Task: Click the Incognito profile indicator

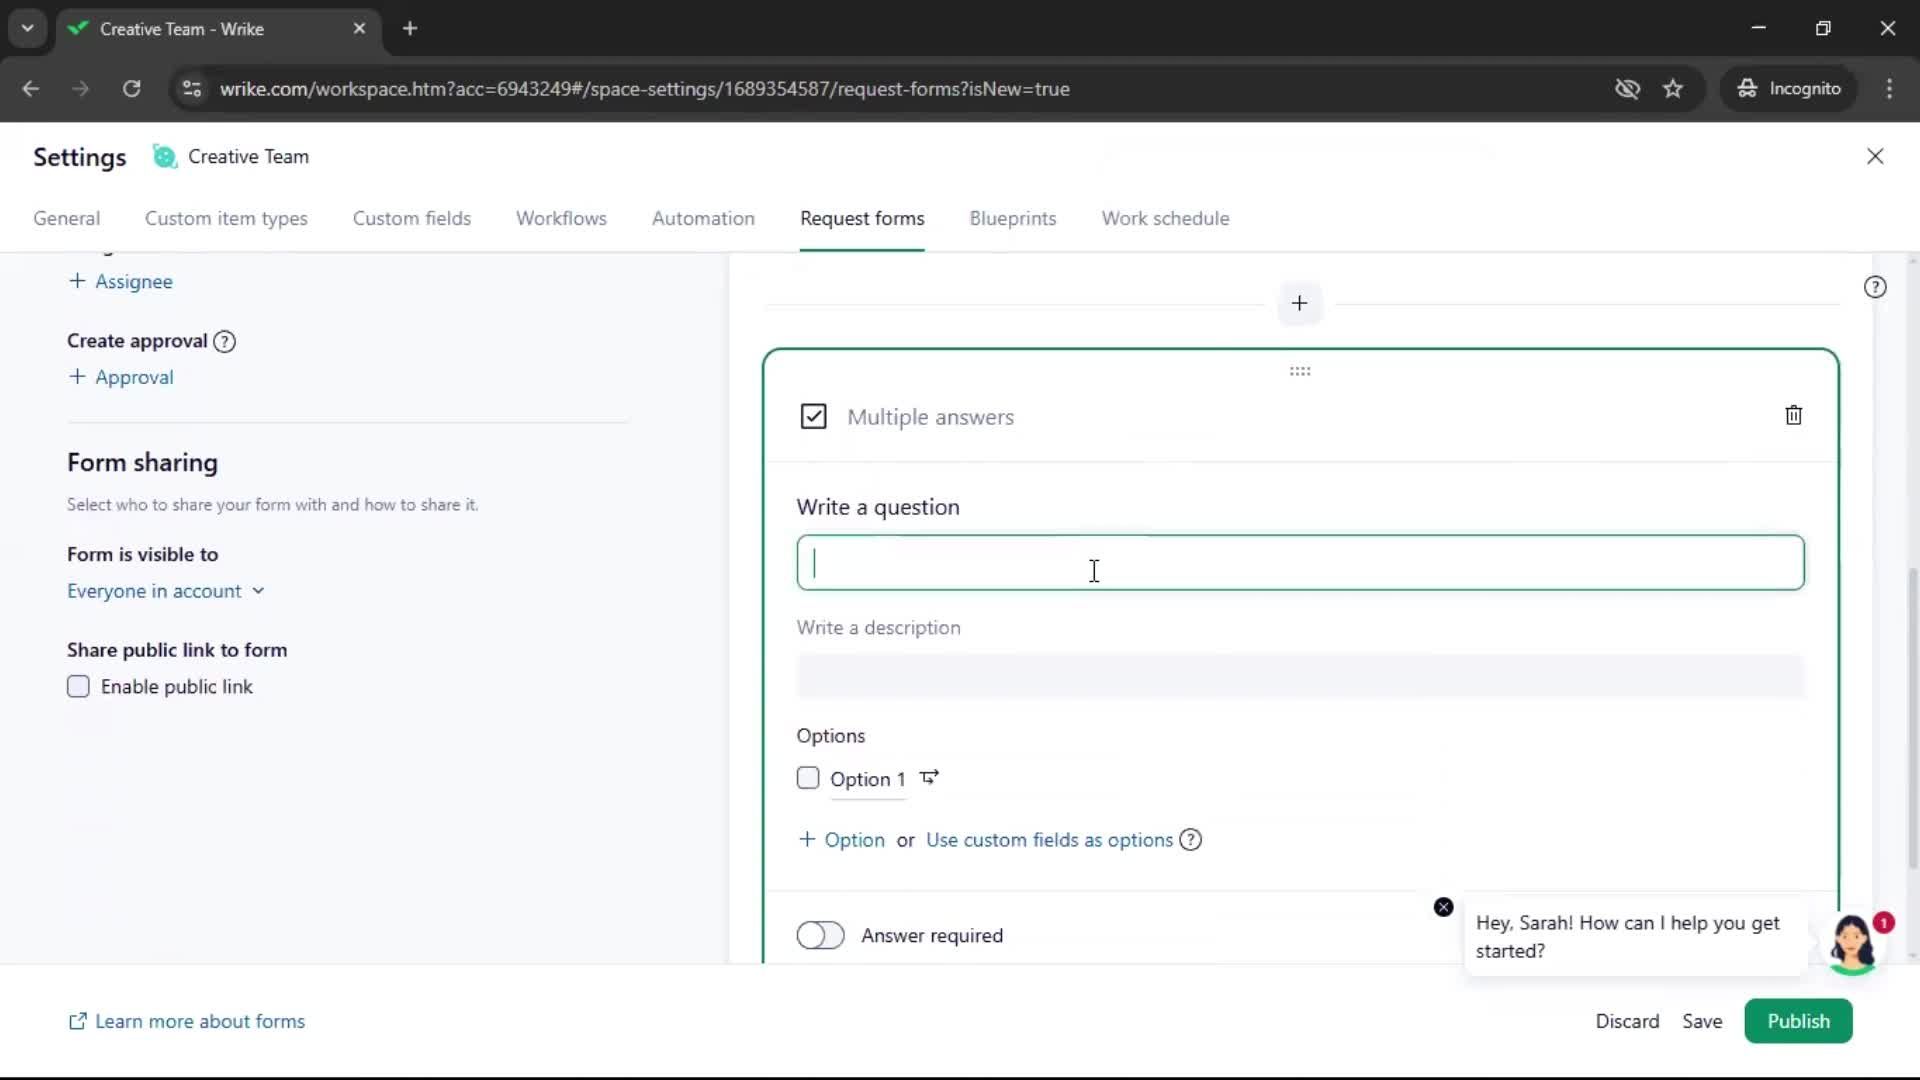Action: pyautogui.click(x=1788, y=88)
